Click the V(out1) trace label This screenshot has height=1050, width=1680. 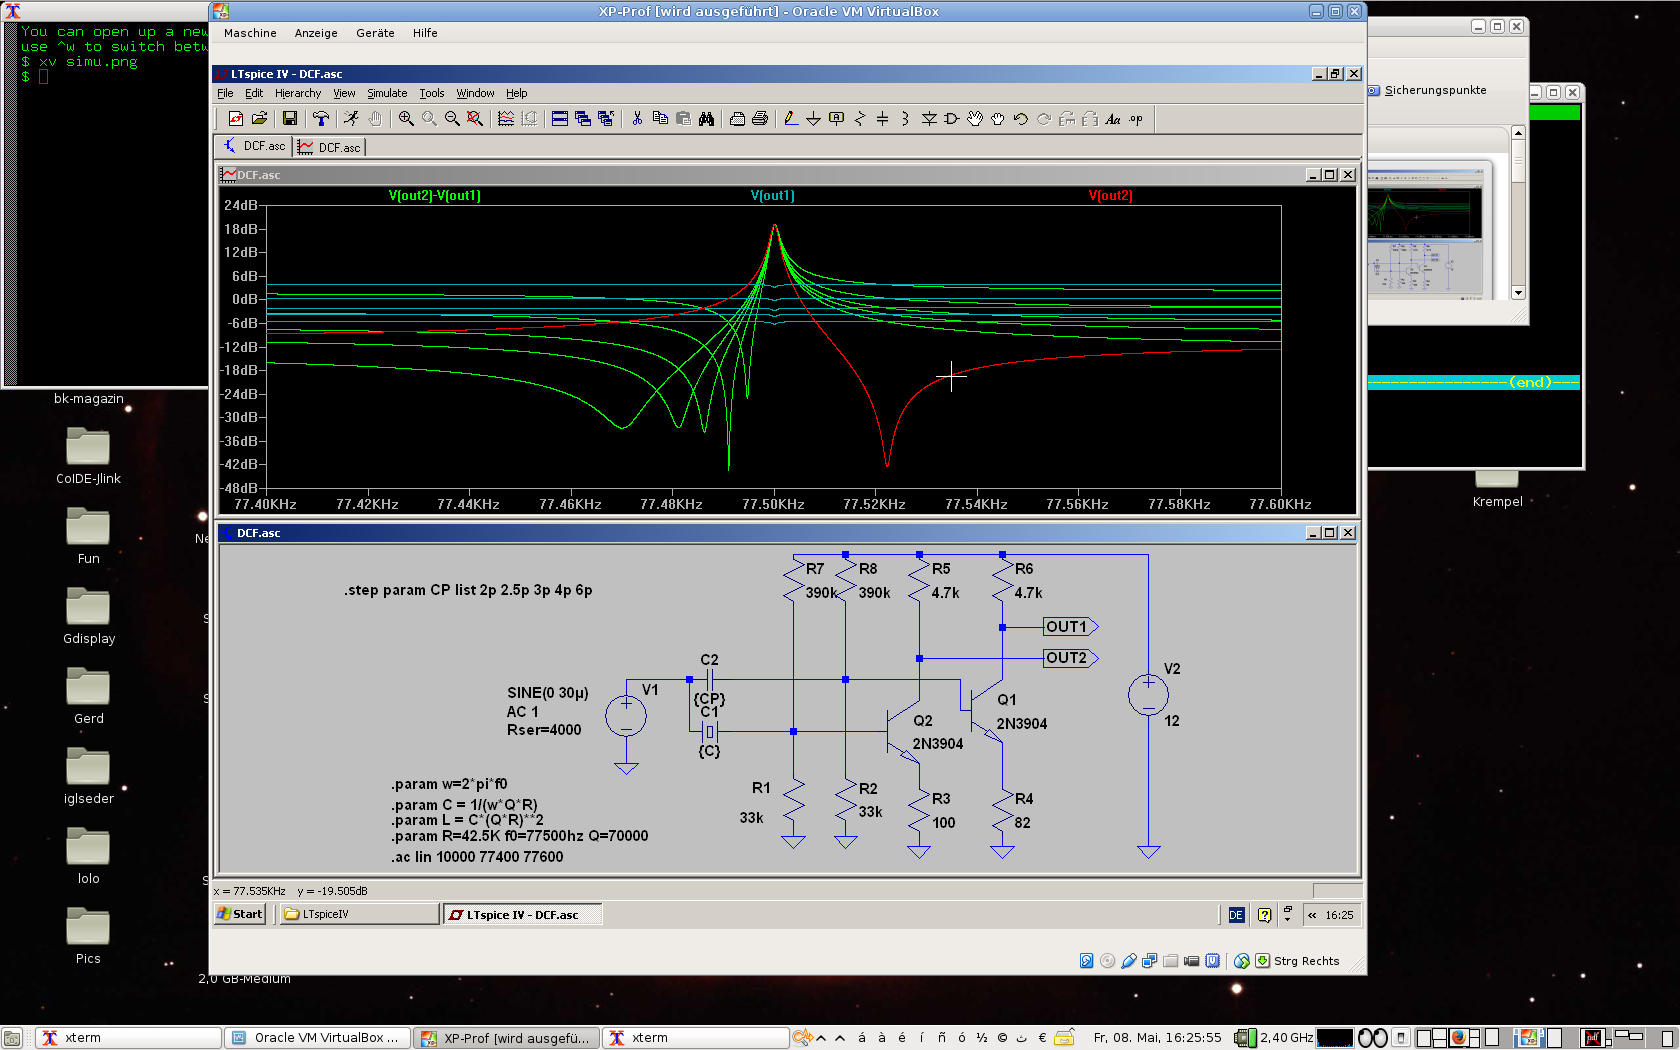click(x=773, y=196)
